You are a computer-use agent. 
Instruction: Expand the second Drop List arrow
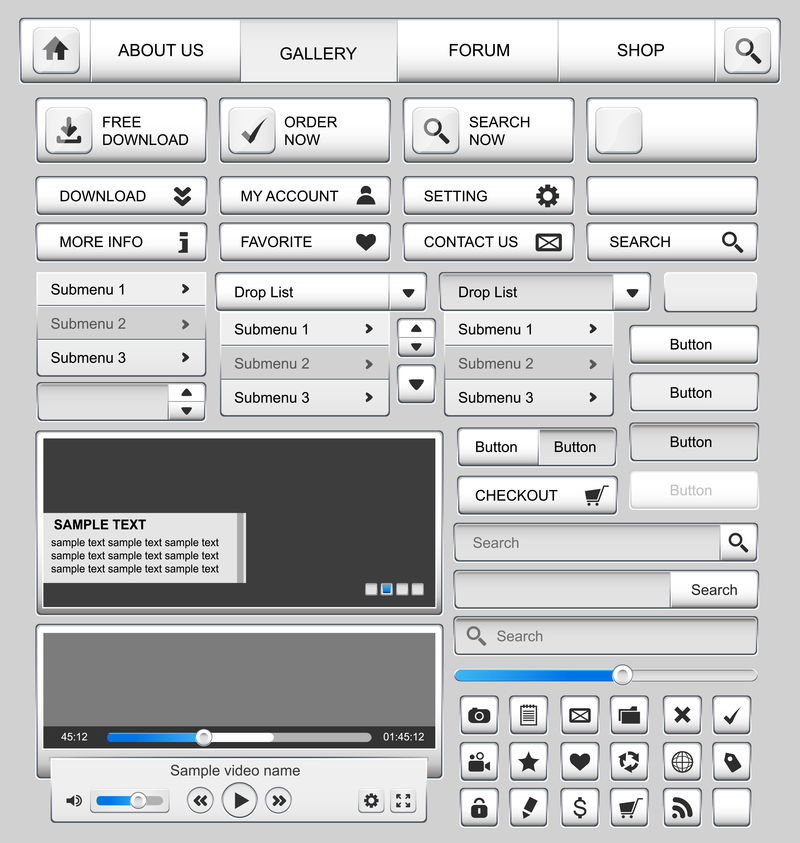(x=632, y=292)
